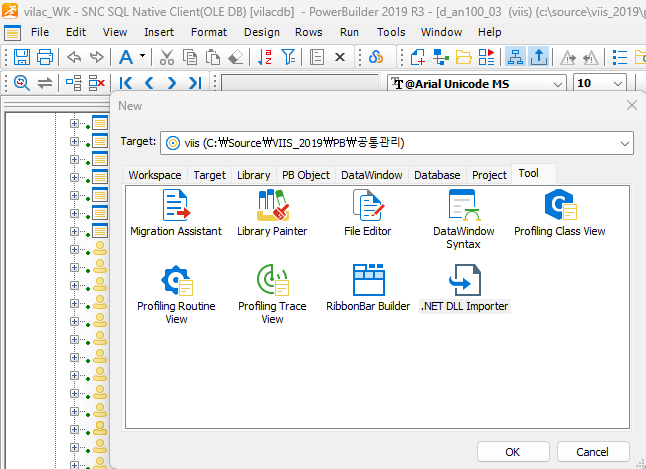Screen dimensions: 646x469
Task: Click the Print toolbar icon
Action: 45,57
